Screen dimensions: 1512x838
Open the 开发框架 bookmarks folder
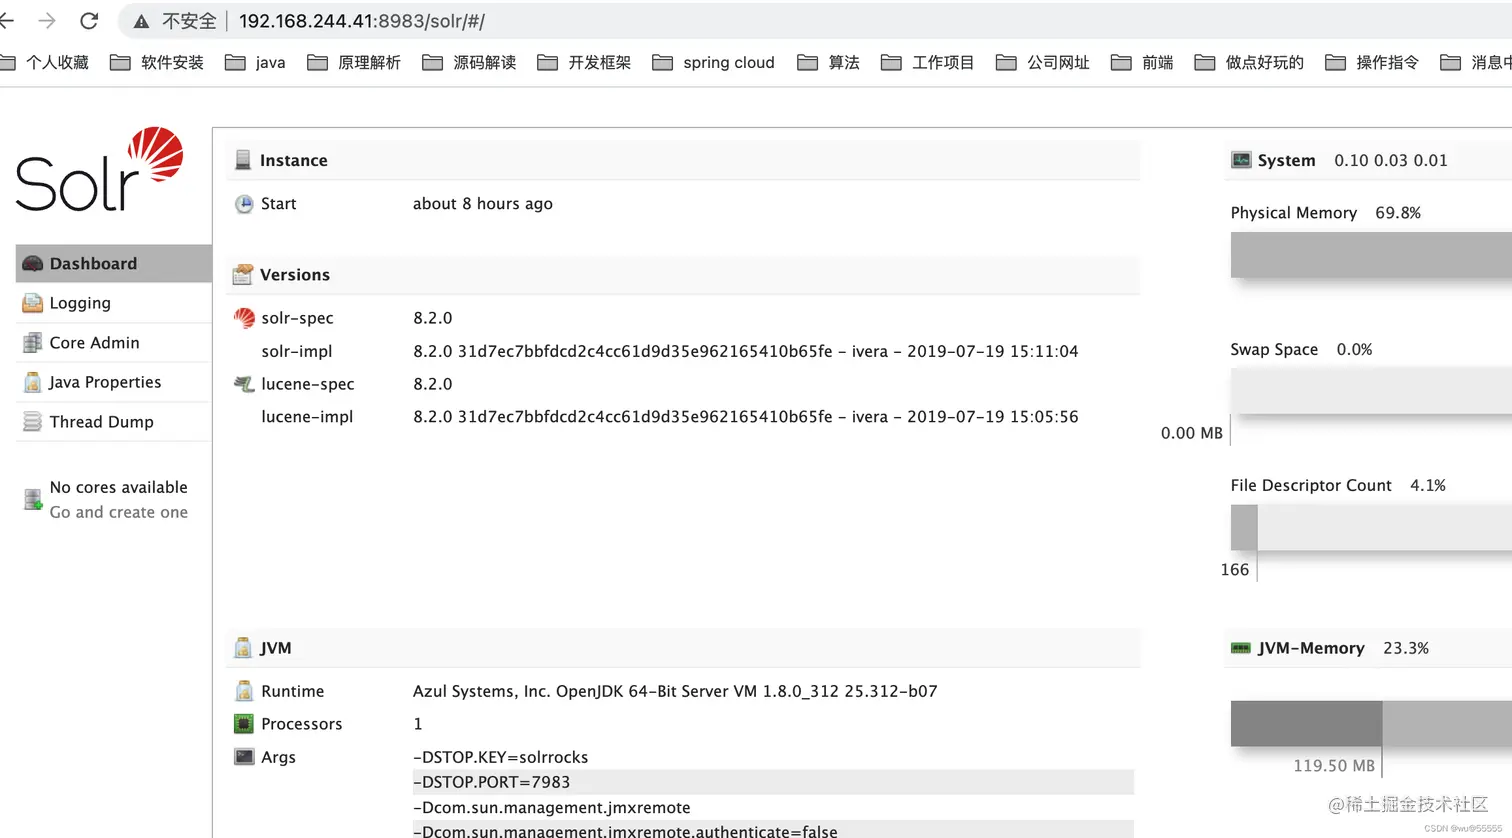click(584, 62)
